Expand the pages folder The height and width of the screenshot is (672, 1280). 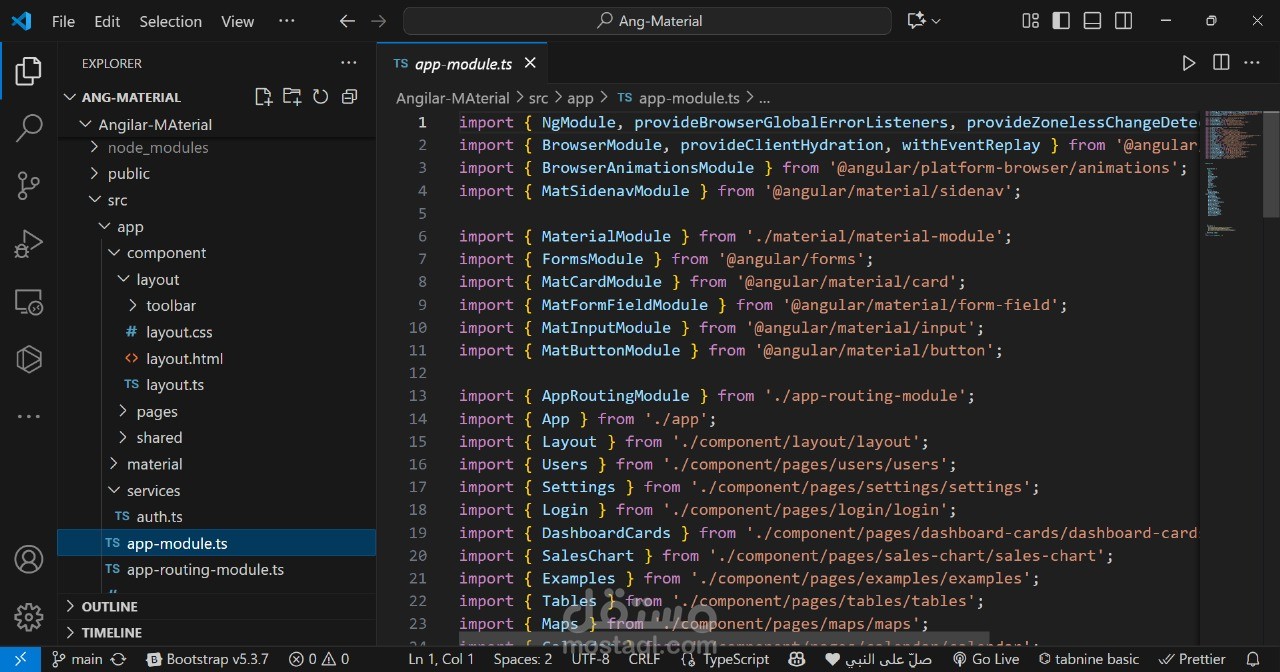click(157, 411)
